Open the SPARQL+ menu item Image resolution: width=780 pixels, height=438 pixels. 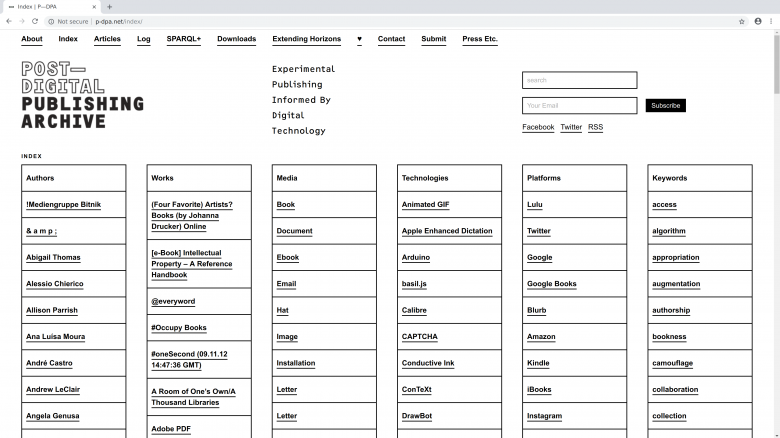click(183, 39)
